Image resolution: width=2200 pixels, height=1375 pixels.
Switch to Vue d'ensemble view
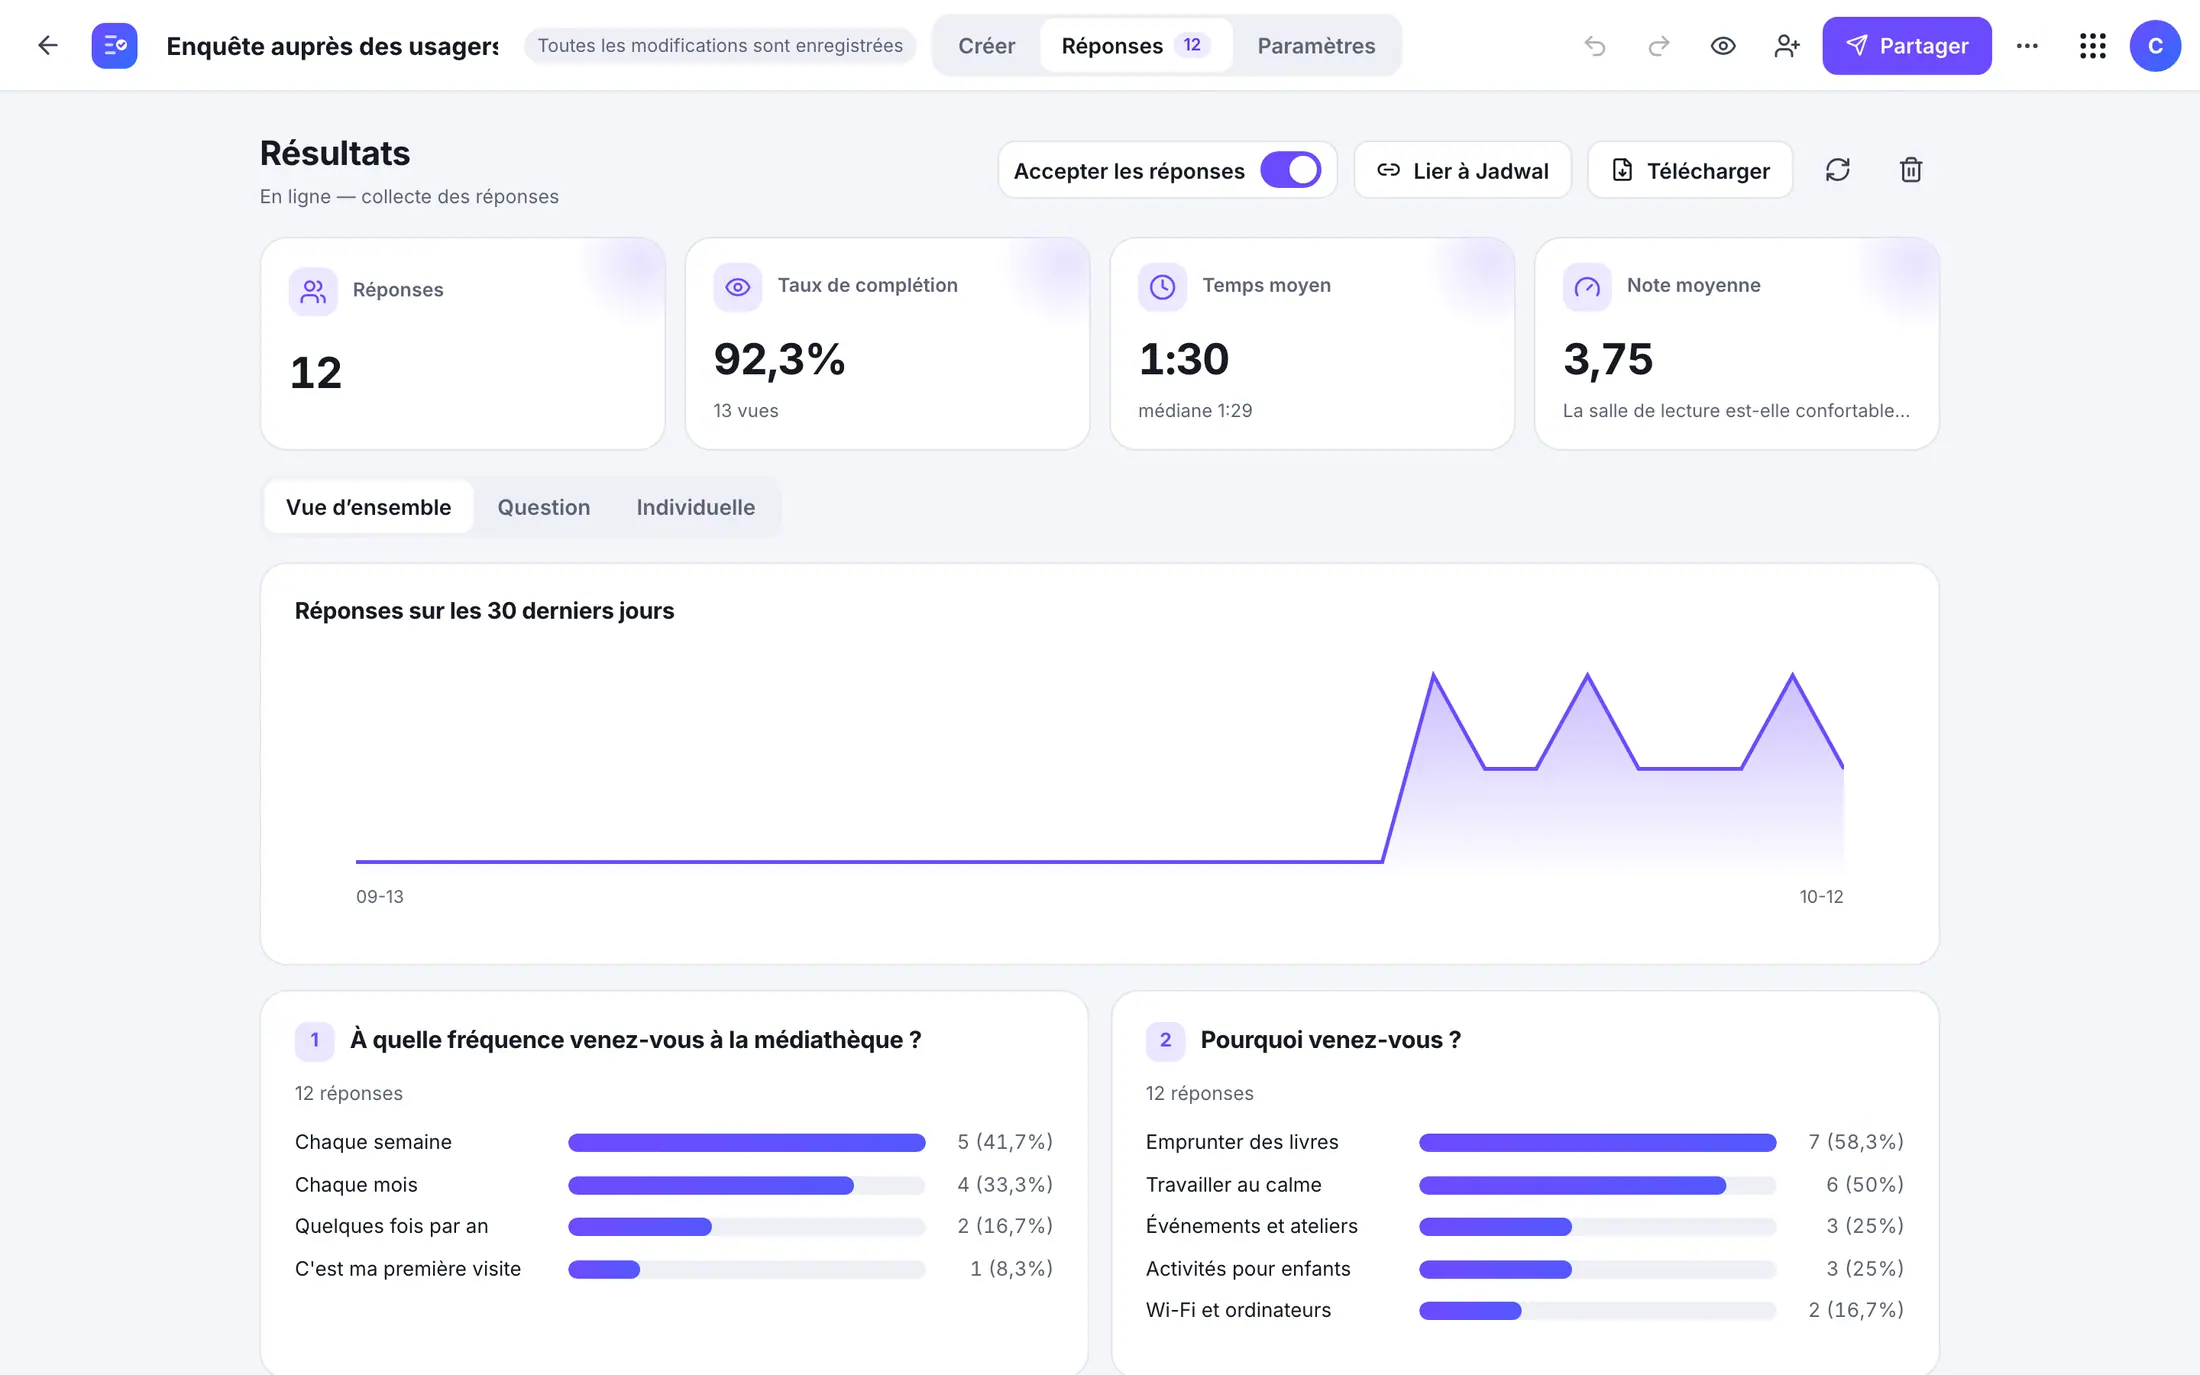click(x=368, y=507)
